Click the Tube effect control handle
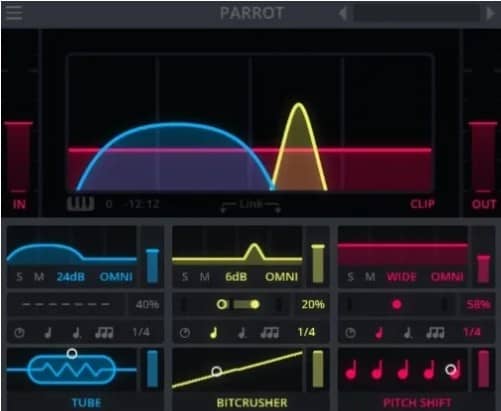 click(72, 353)
